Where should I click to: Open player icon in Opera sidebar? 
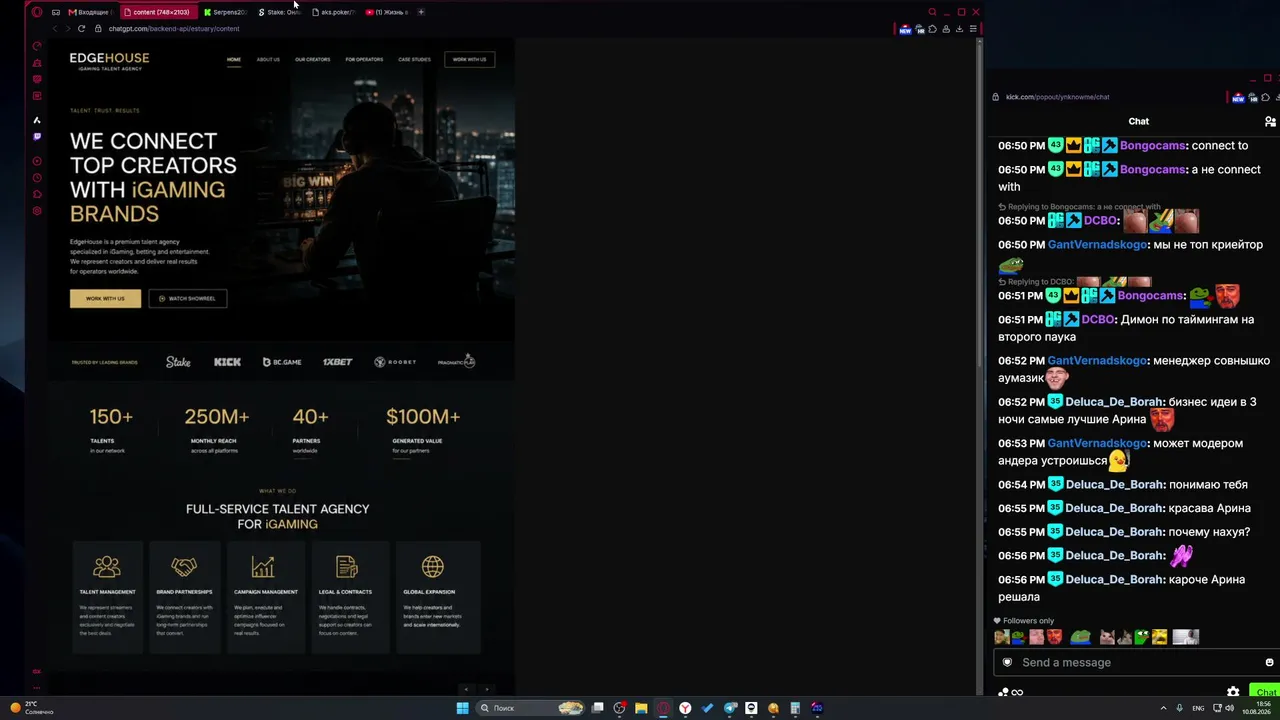click(37, 161)
